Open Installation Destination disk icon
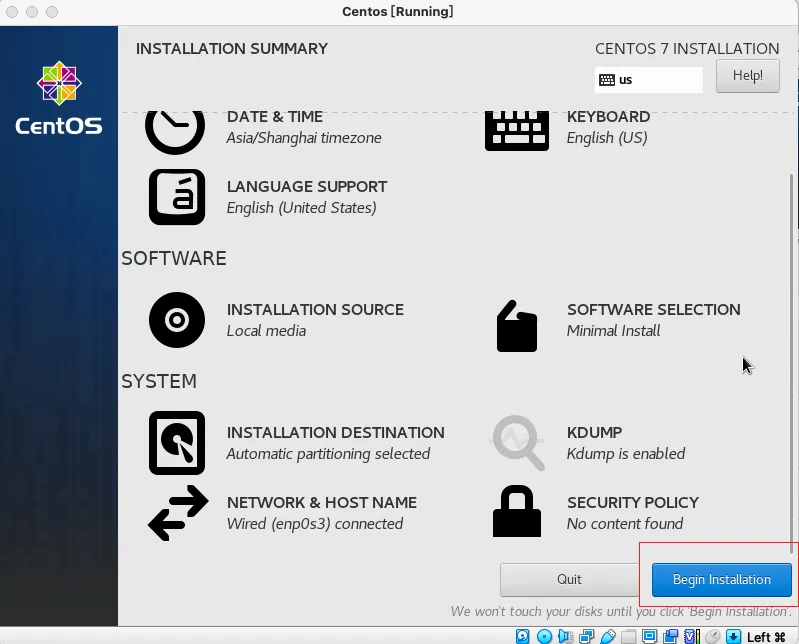Screen dimensions: 799x644 [x=177, y=443]
